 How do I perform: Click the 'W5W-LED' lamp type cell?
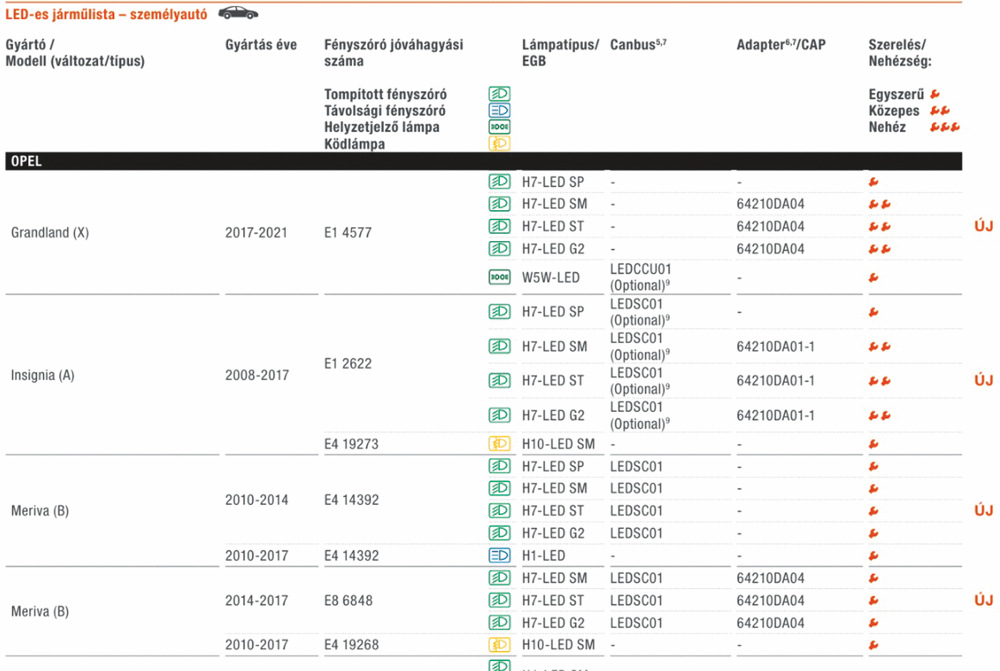click(550, 277)
